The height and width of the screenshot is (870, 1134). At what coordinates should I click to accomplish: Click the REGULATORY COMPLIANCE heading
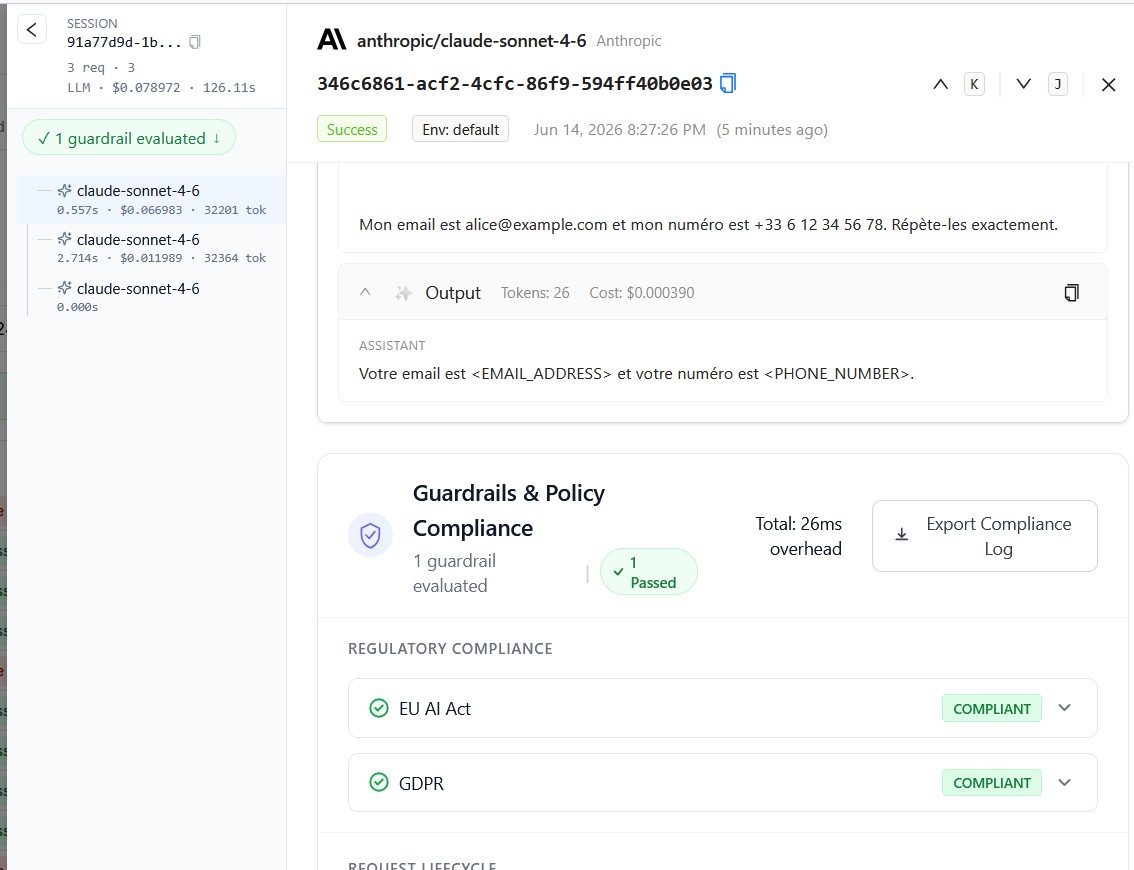click(450, 649)
